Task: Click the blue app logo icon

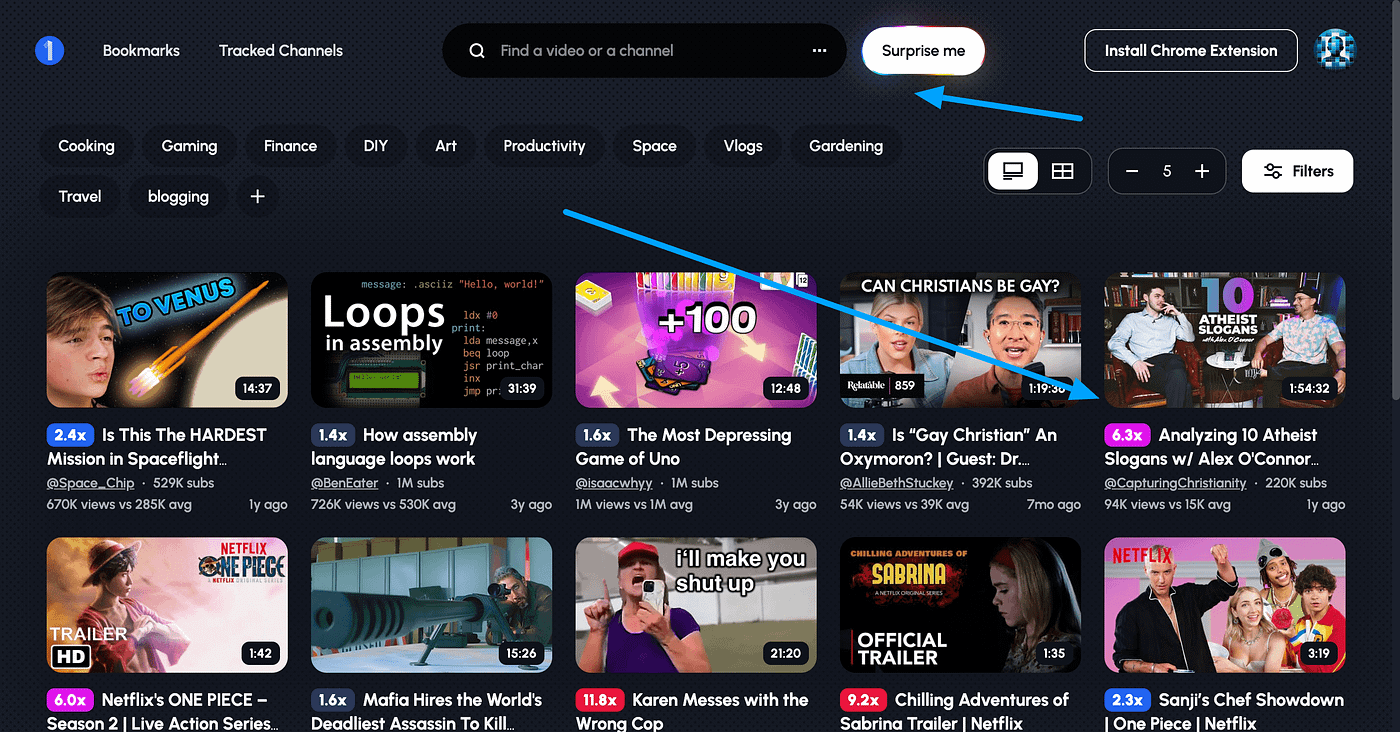Action: tap(49, 50)
